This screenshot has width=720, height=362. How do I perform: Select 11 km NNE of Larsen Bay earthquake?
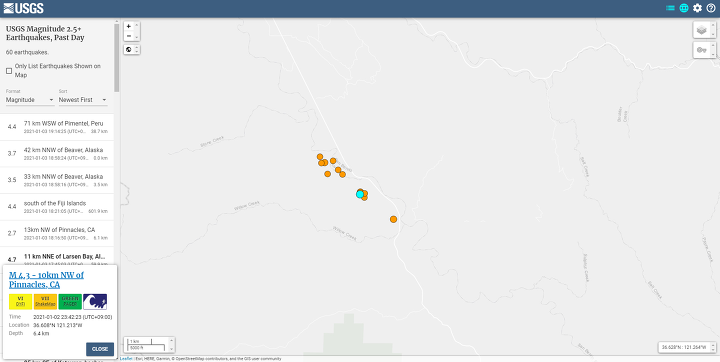point(57,256)
